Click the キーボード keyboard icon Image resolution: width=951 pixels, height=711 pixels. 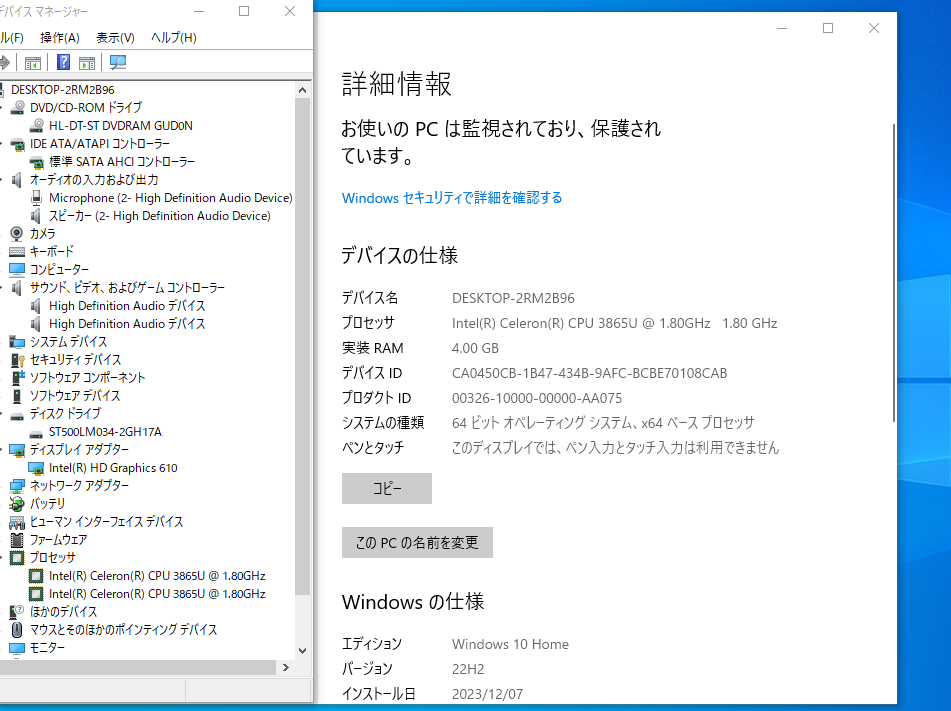17,251
